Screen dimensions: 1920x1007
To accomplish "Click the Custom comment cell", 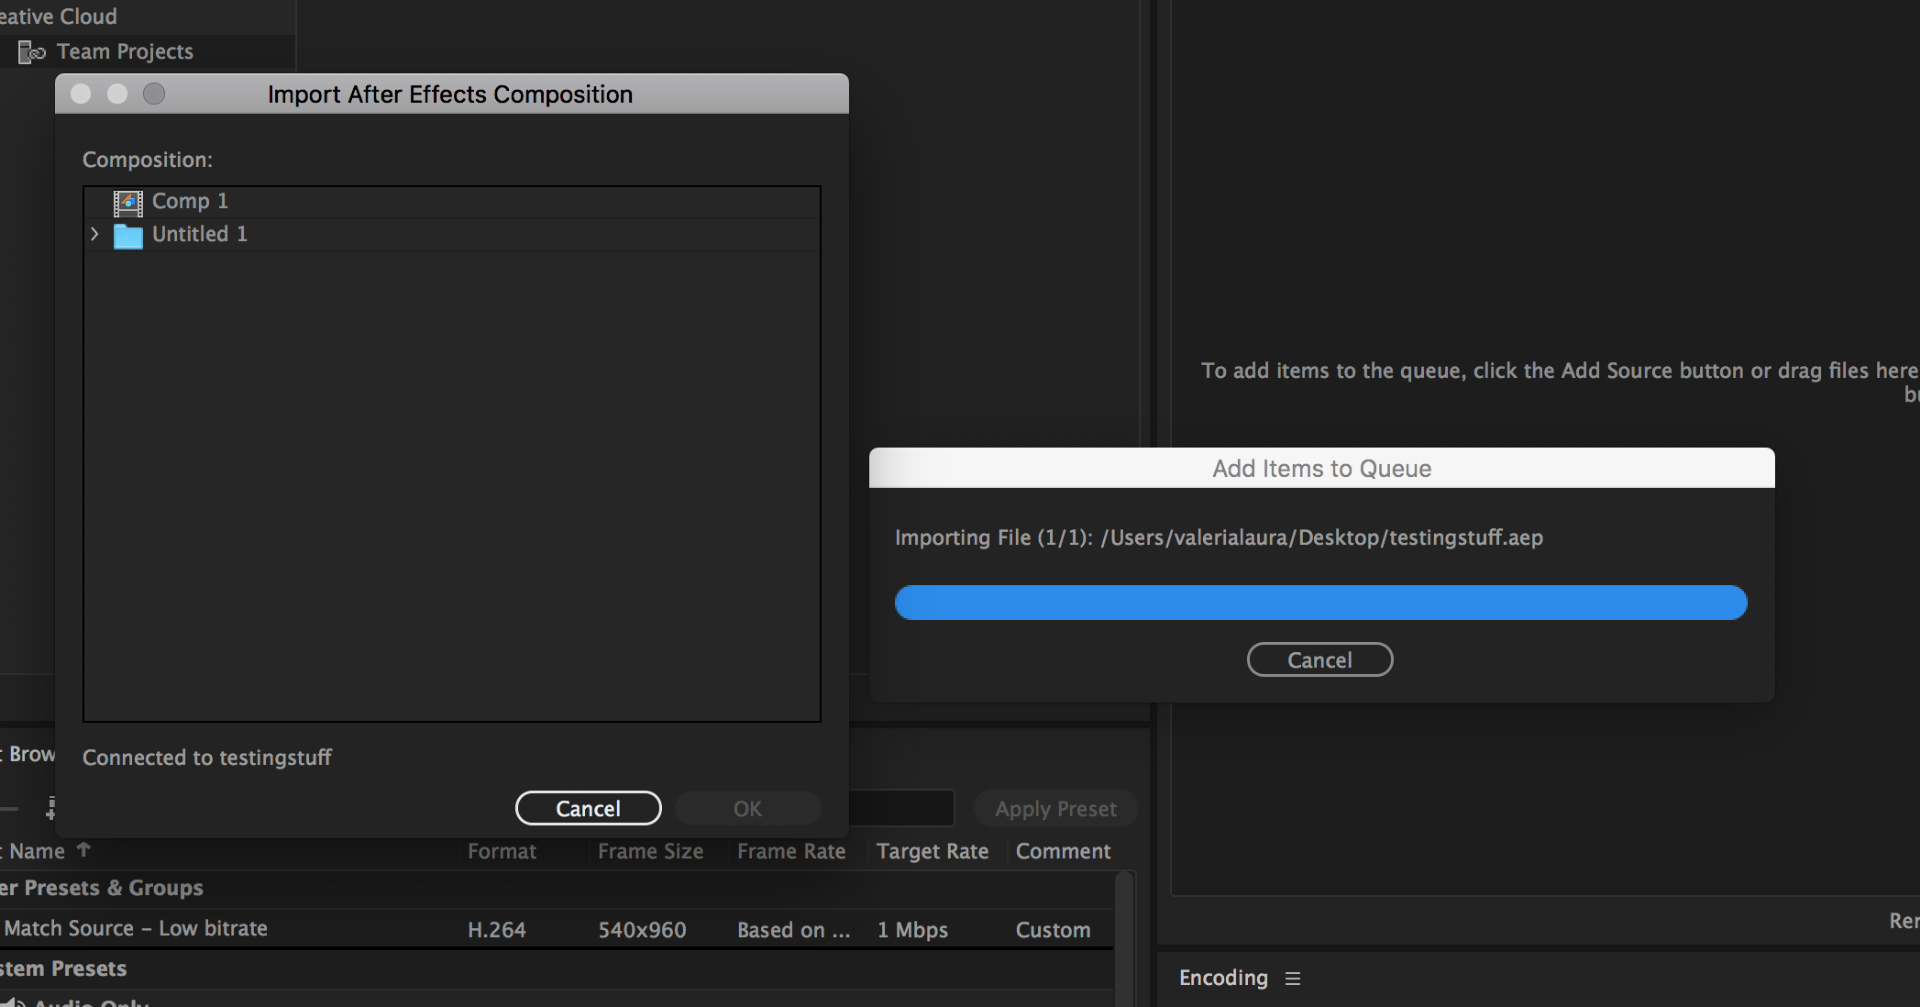I will tap(1053, 930).
